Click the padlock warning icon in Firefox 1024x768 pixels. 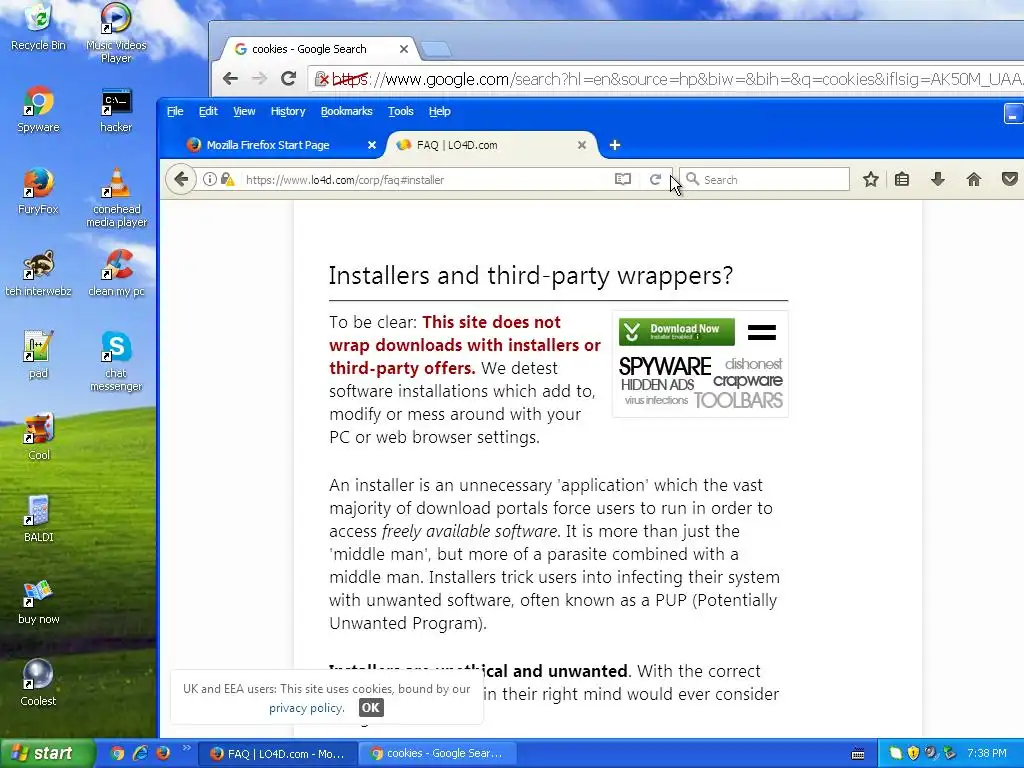coord(227,179)
